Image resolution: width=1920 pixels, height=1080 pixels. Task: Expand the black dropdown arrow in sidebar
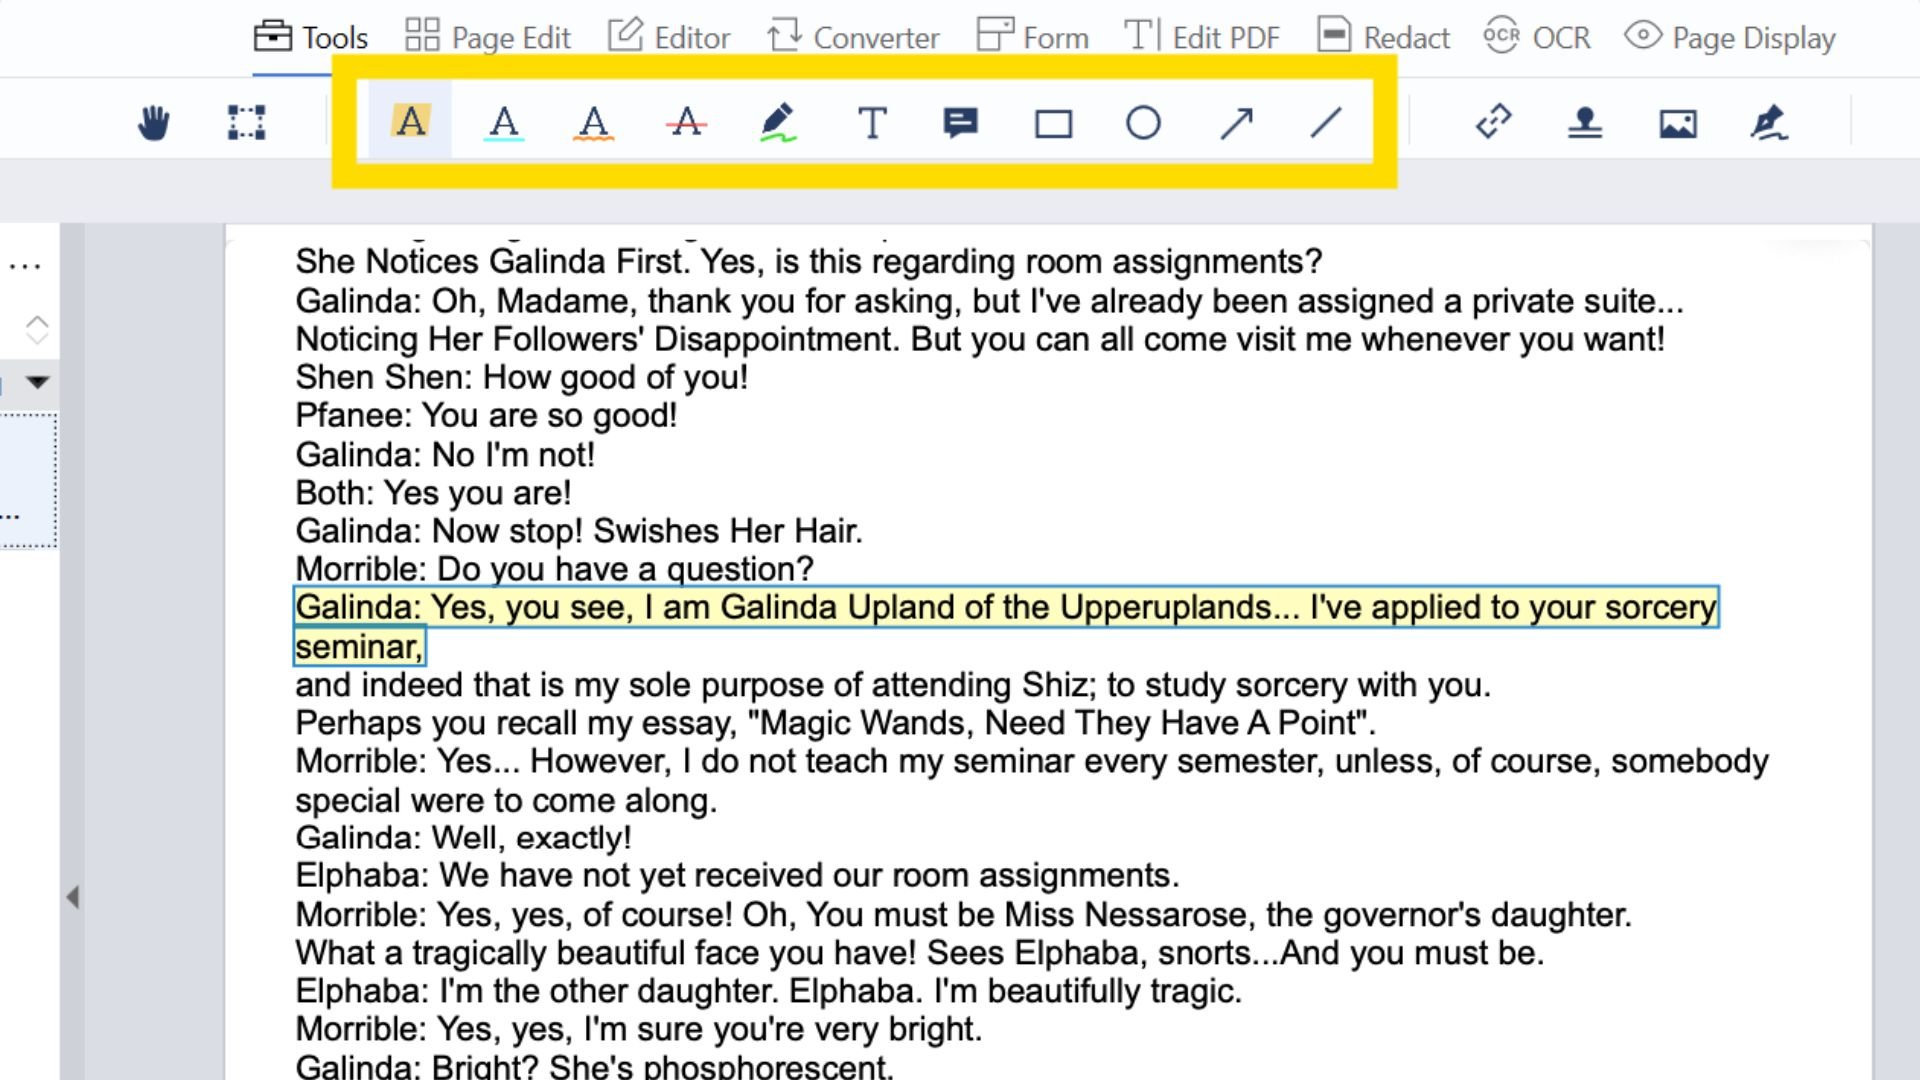click(x=38, y=381)
